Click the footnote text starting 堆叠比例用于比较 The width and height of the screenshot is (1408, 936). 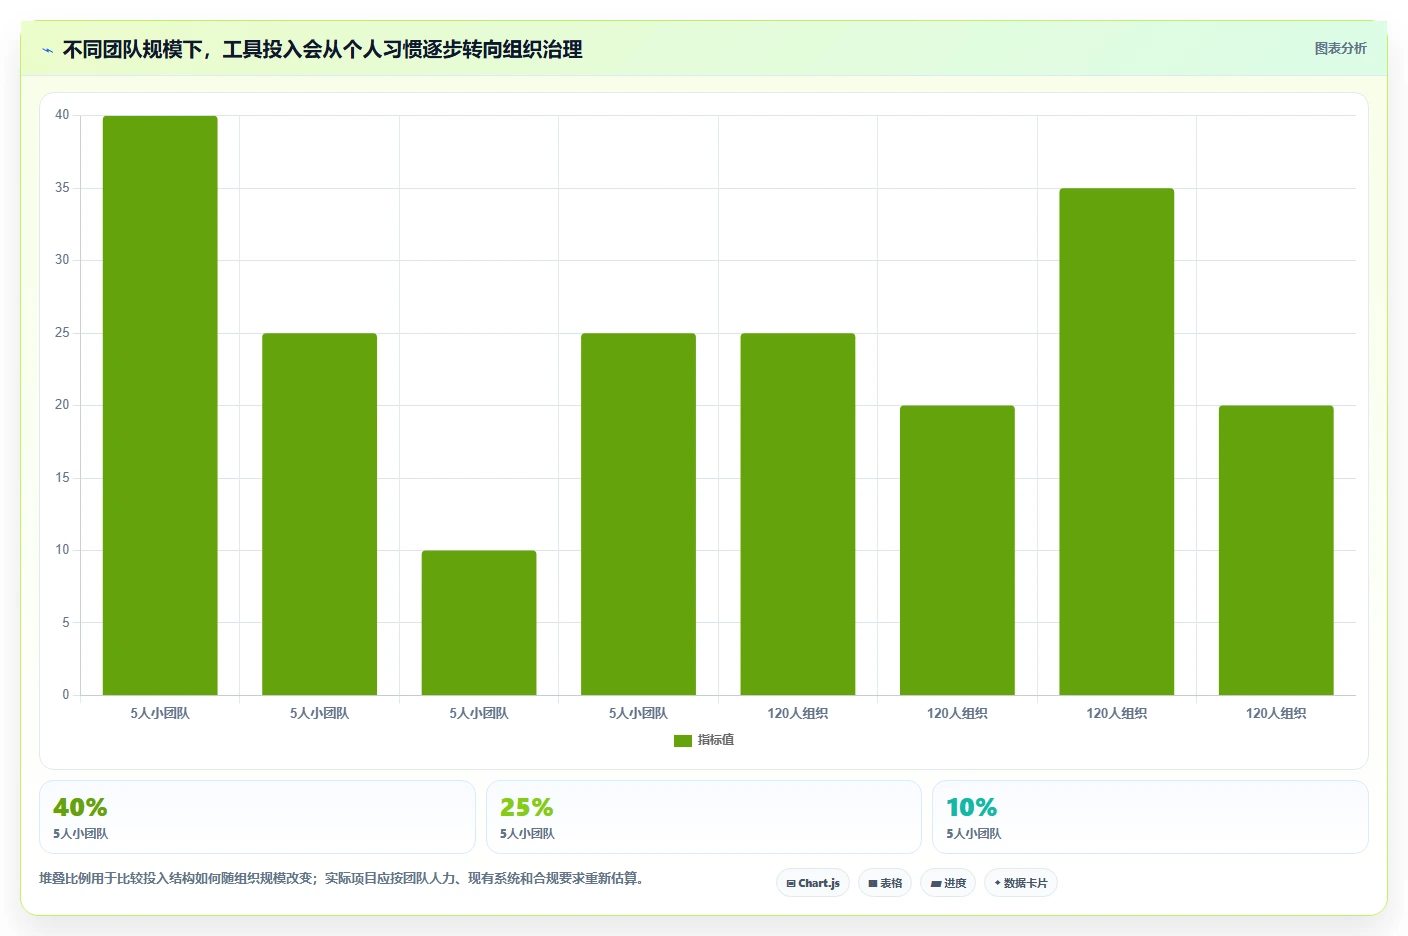pos(344,878)
